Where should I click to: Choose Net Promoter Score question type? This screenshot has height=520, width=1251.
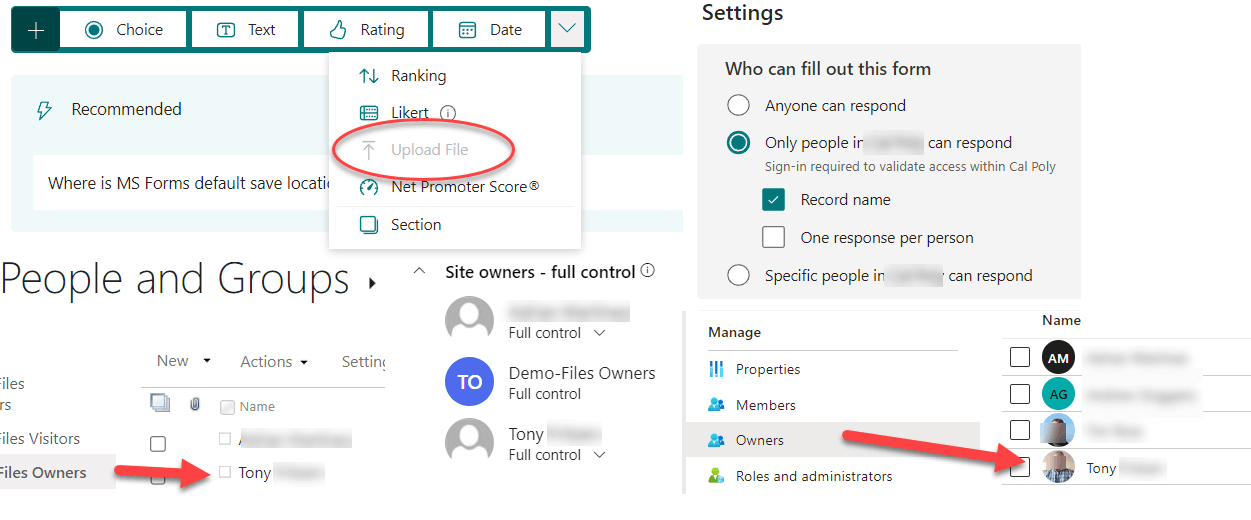coord(465,187)
